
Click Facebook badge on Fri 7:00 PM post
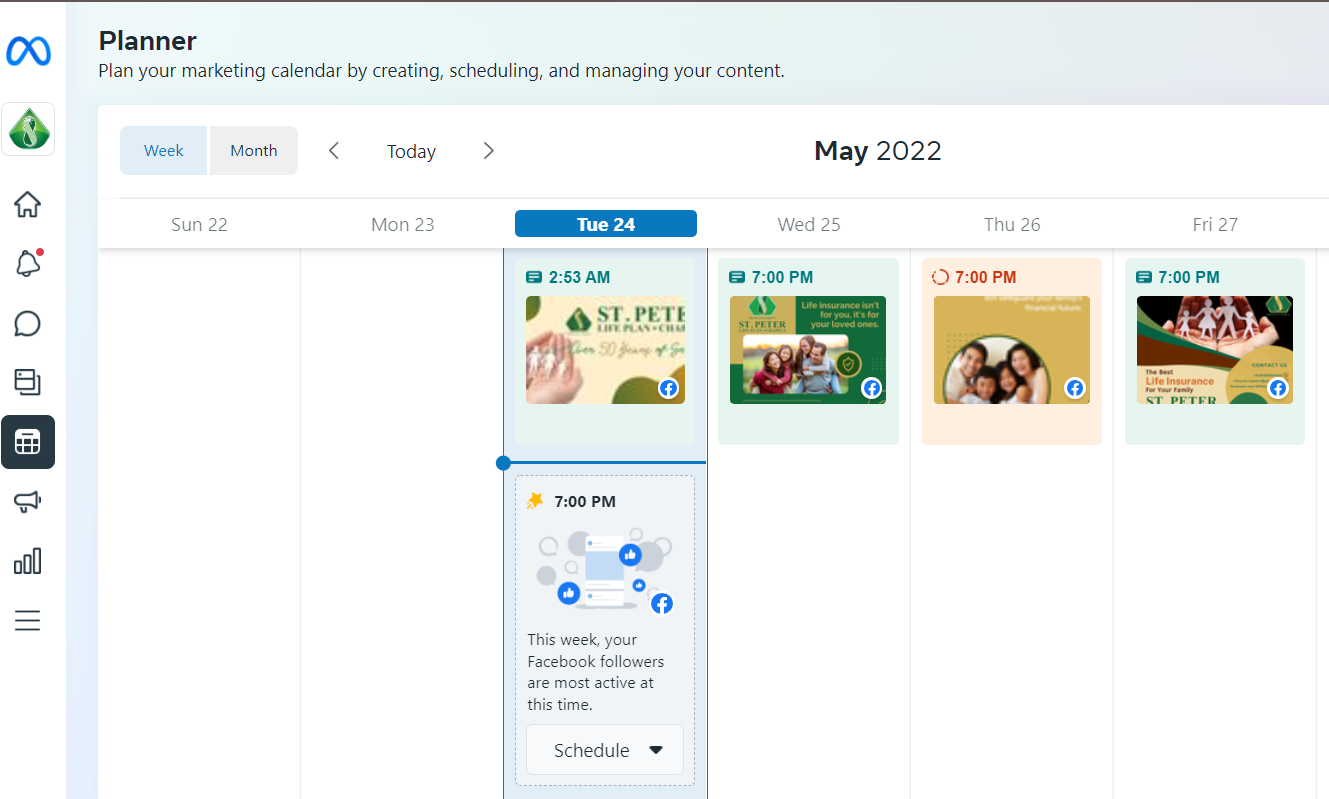1278,388
